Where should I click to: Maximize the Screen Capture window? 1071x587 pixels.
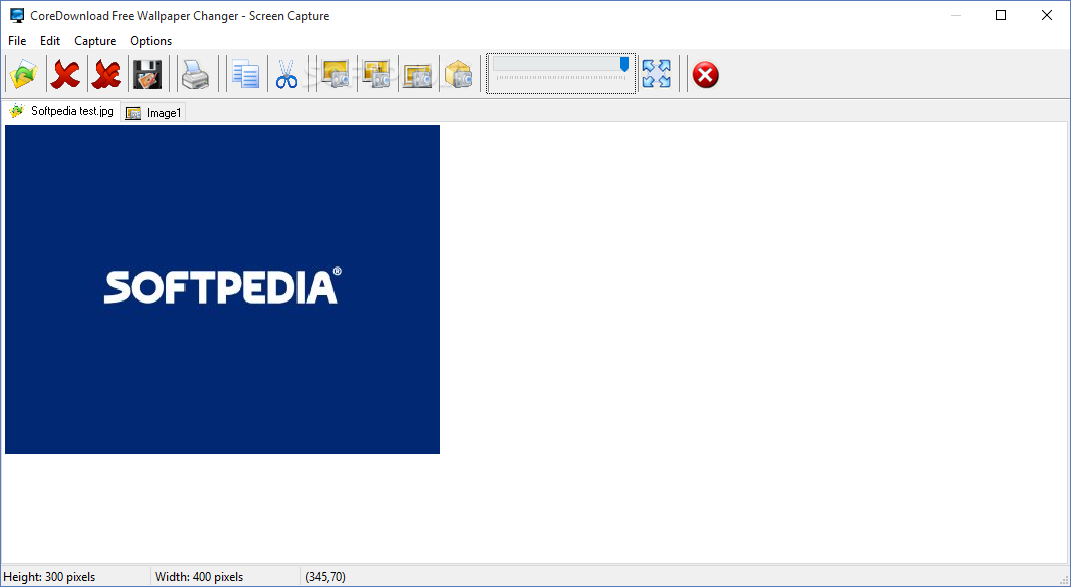(1001, 15)
